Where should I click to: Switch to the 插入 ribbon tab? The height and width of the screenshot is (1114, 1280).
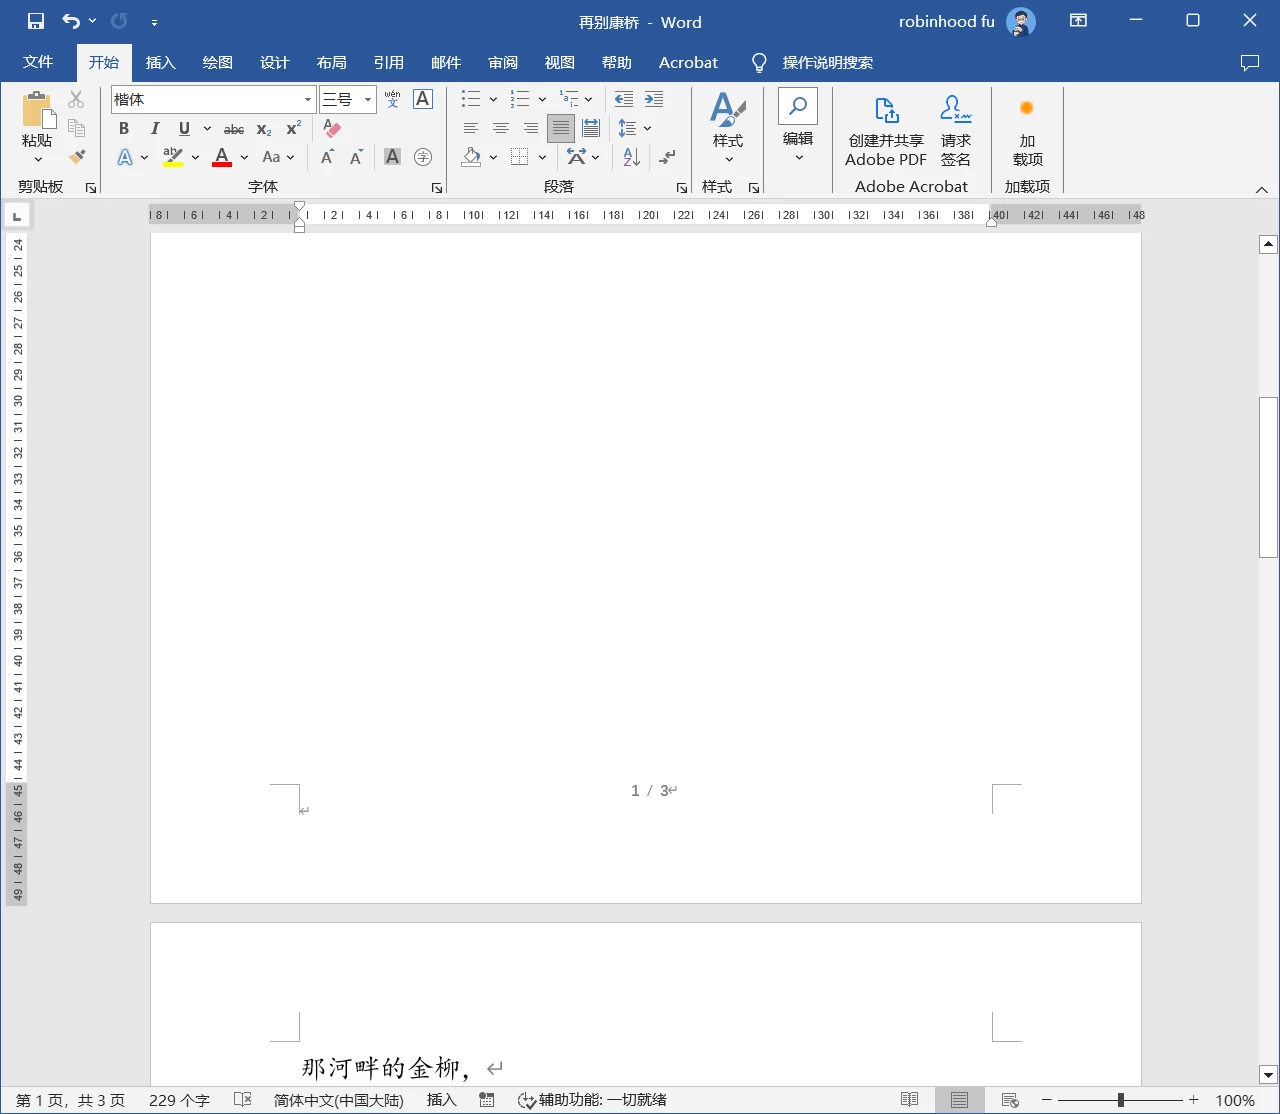(160, 62)
